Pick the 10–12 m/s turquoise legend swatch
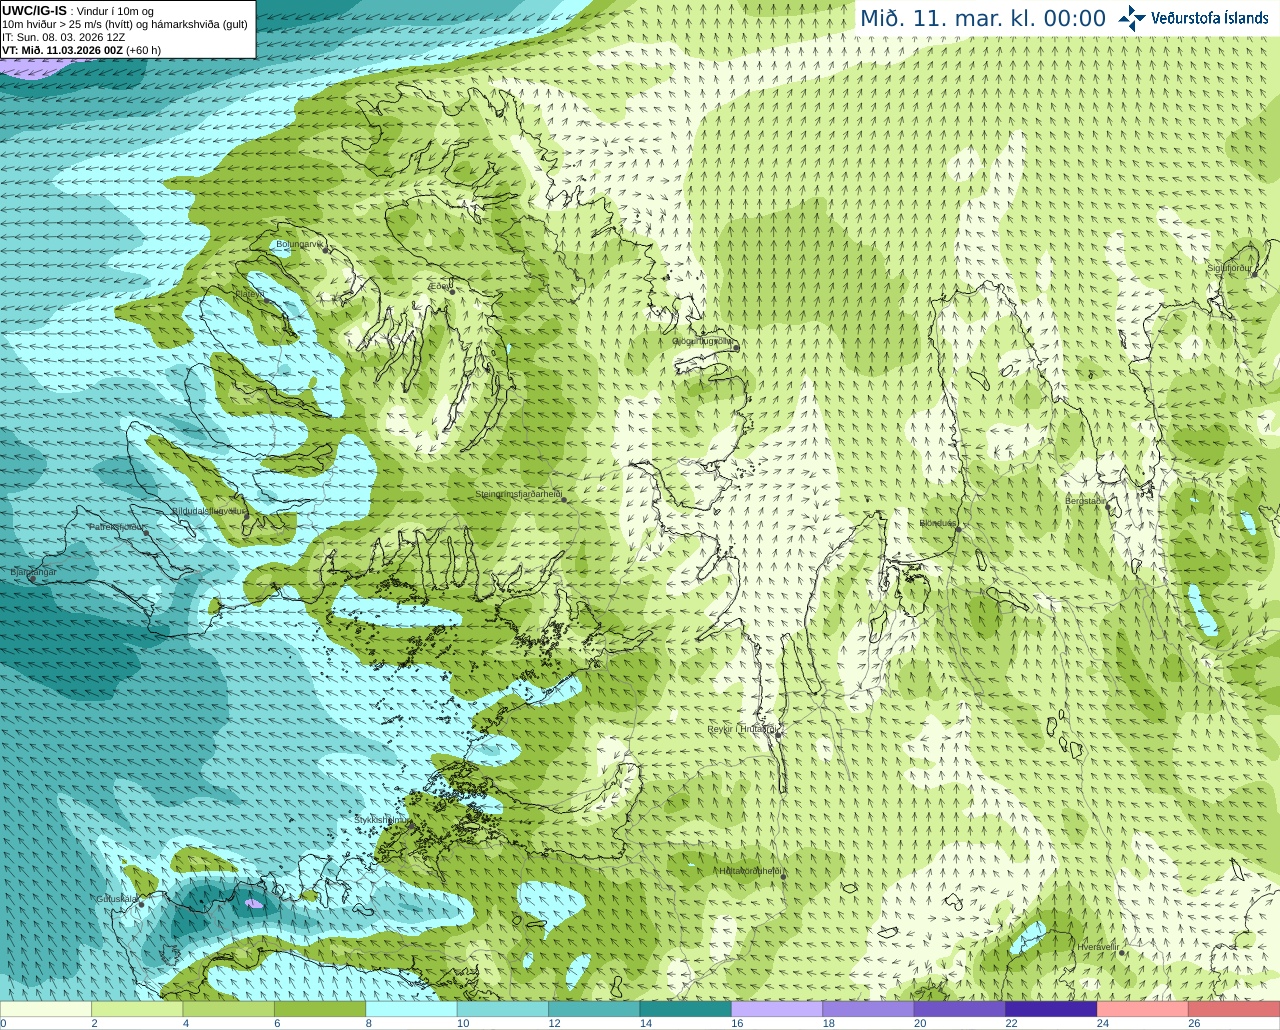The height and width of the screenshot is (1030, 1280). 503,1010
